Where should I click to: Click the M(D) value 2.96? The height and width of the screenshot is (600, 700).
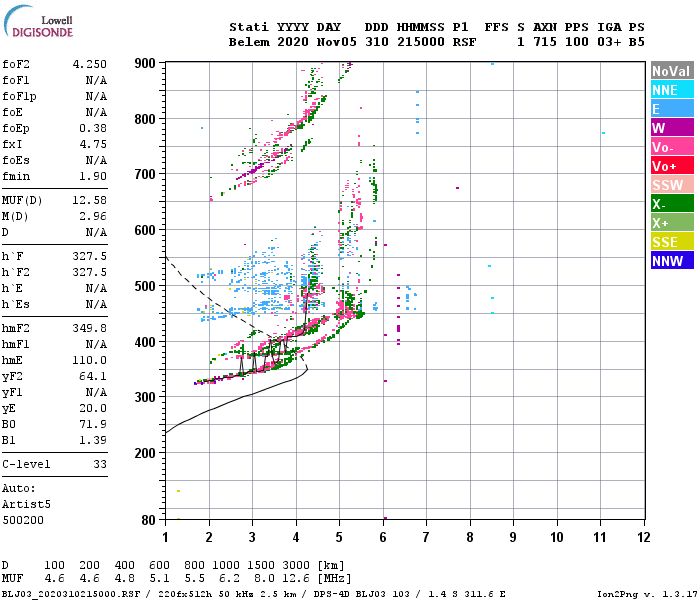pos(93,216)
